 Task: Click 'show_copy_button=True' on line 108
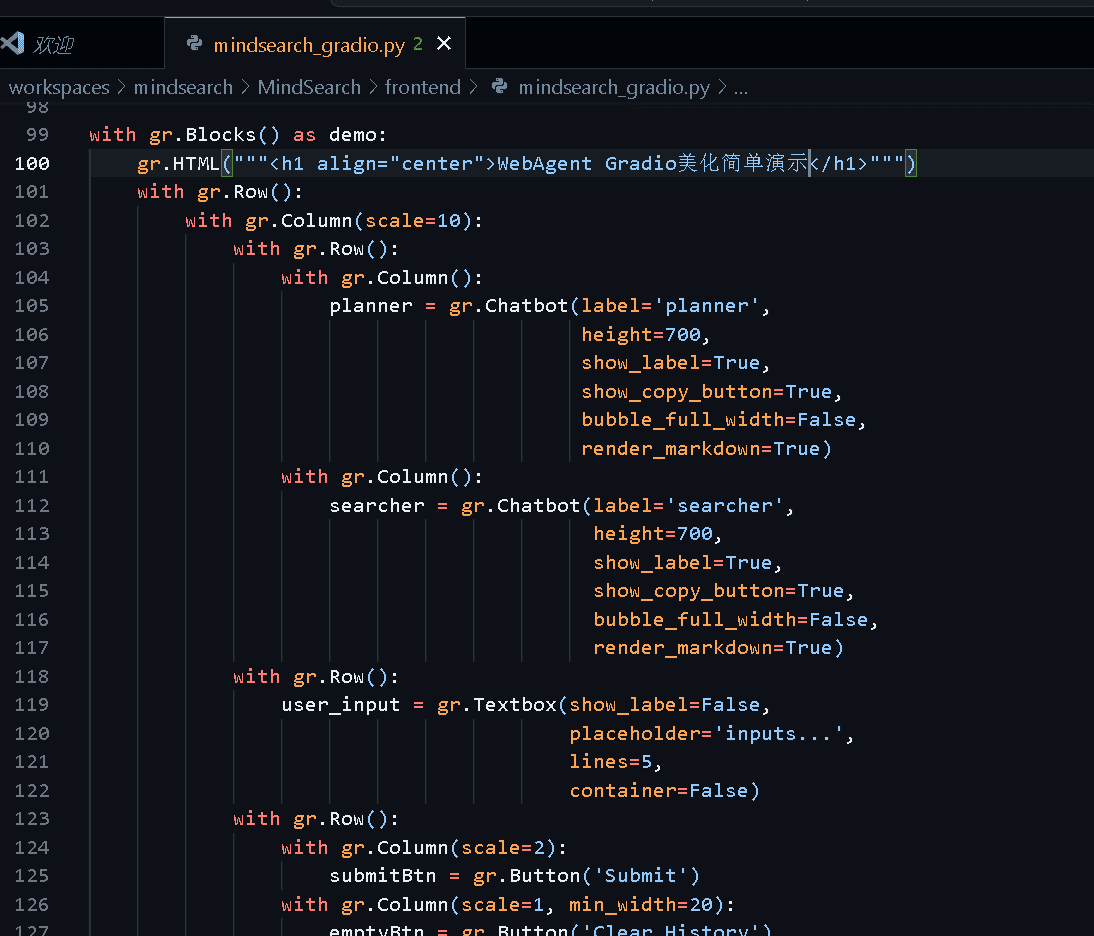tap(707, 392)
